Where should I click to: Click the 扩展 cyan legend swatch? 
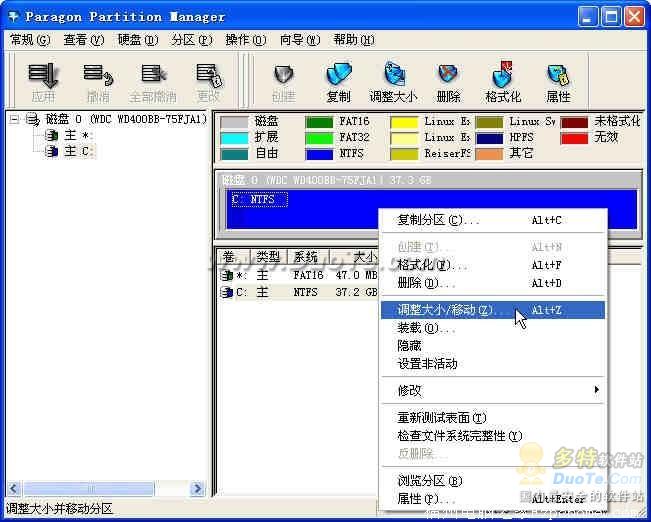coord(234,138)
